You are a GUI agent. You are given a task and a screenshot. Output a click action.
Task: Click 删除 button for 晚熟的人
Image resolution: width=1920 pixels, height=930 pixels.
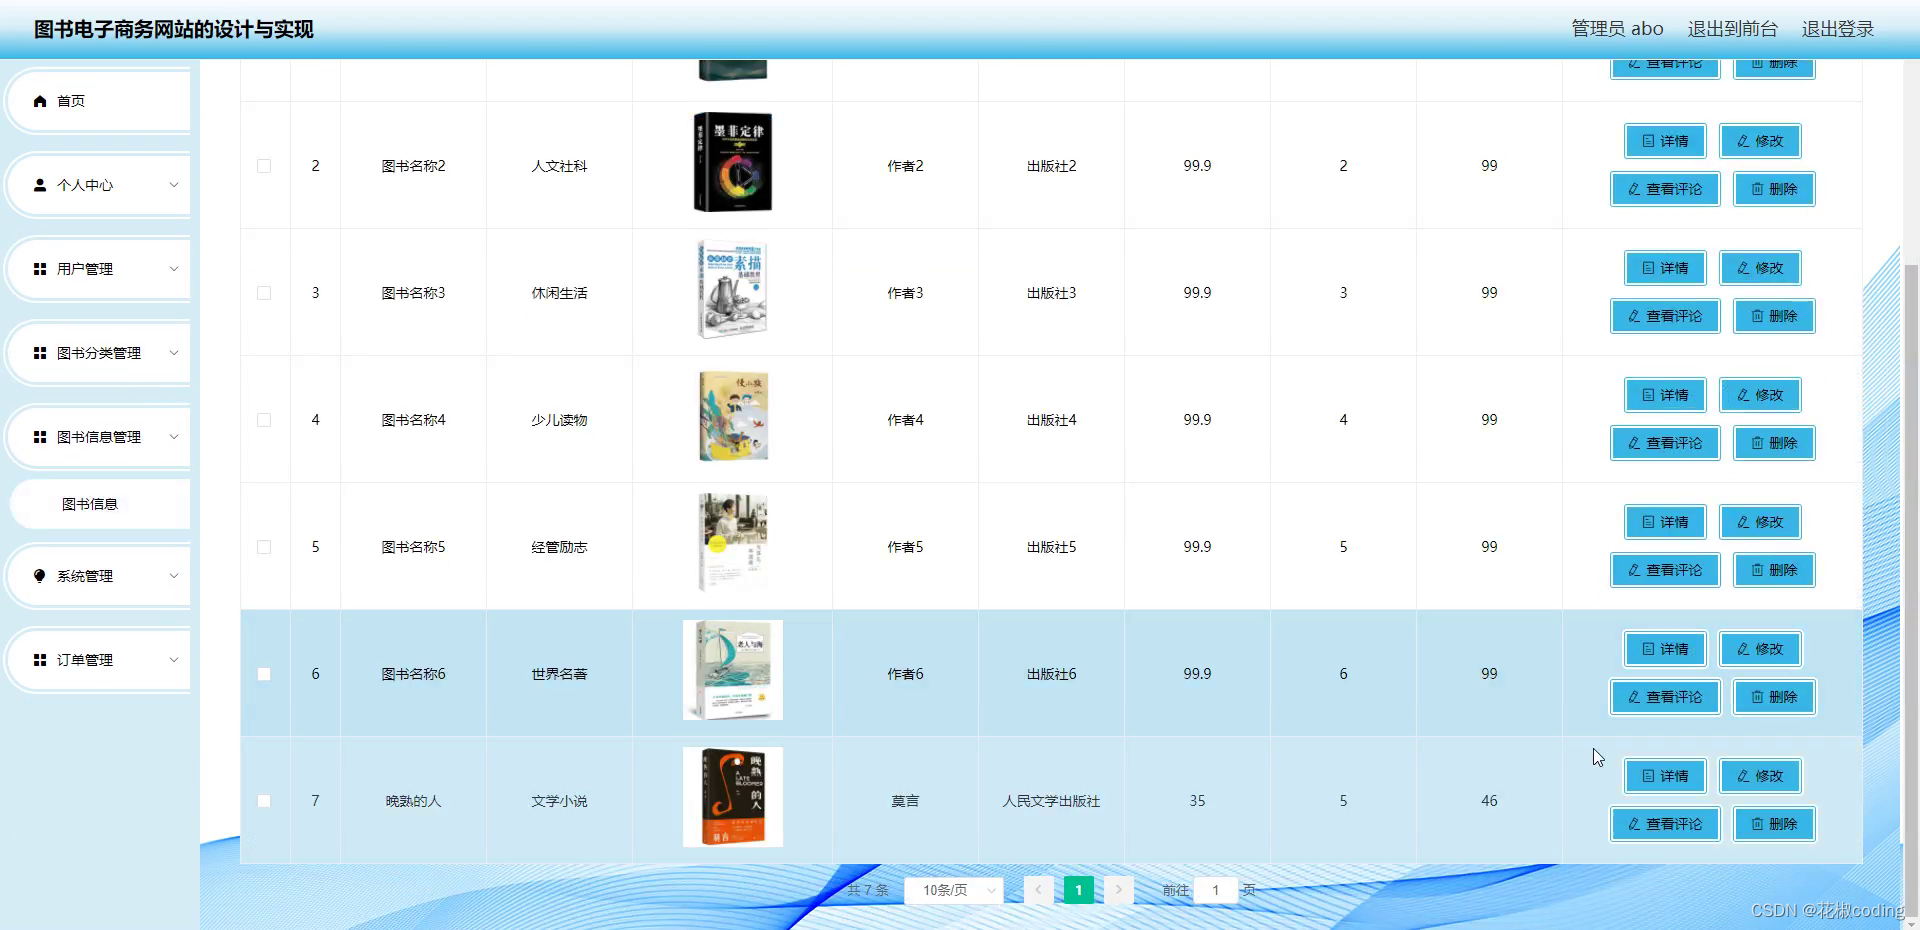click(1774, 824)
